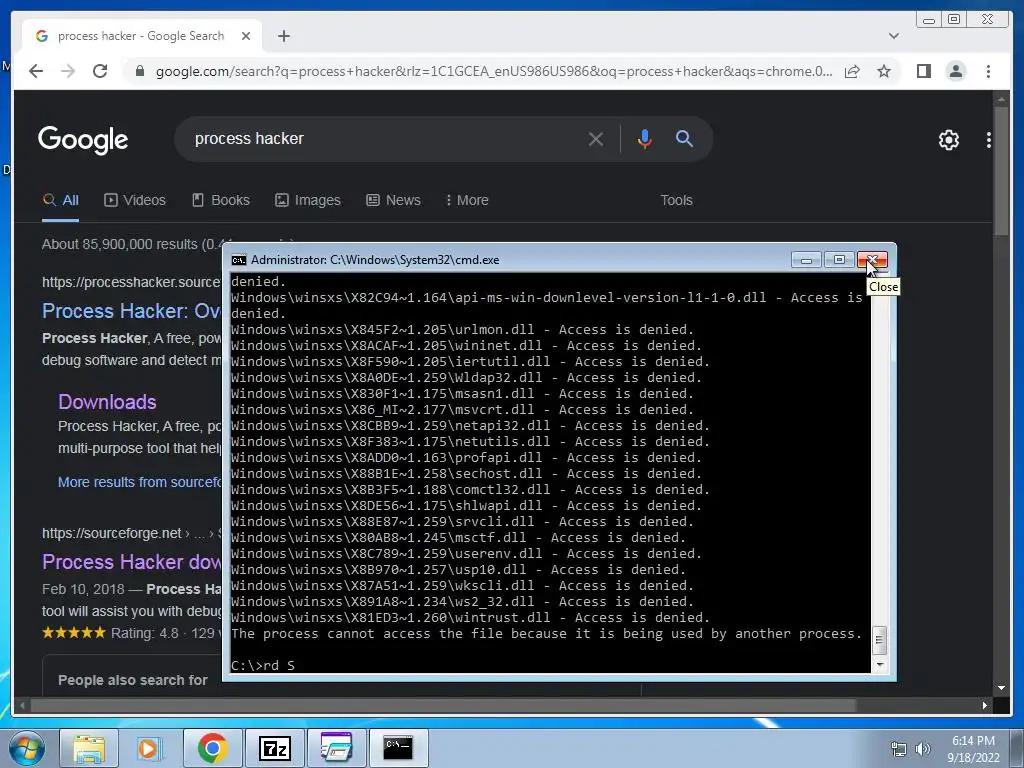Image resolution: width=1024 pixels, height=768 pixels.
Task: Expand Chrome's tab search chevron
Action: pos(893,36)
